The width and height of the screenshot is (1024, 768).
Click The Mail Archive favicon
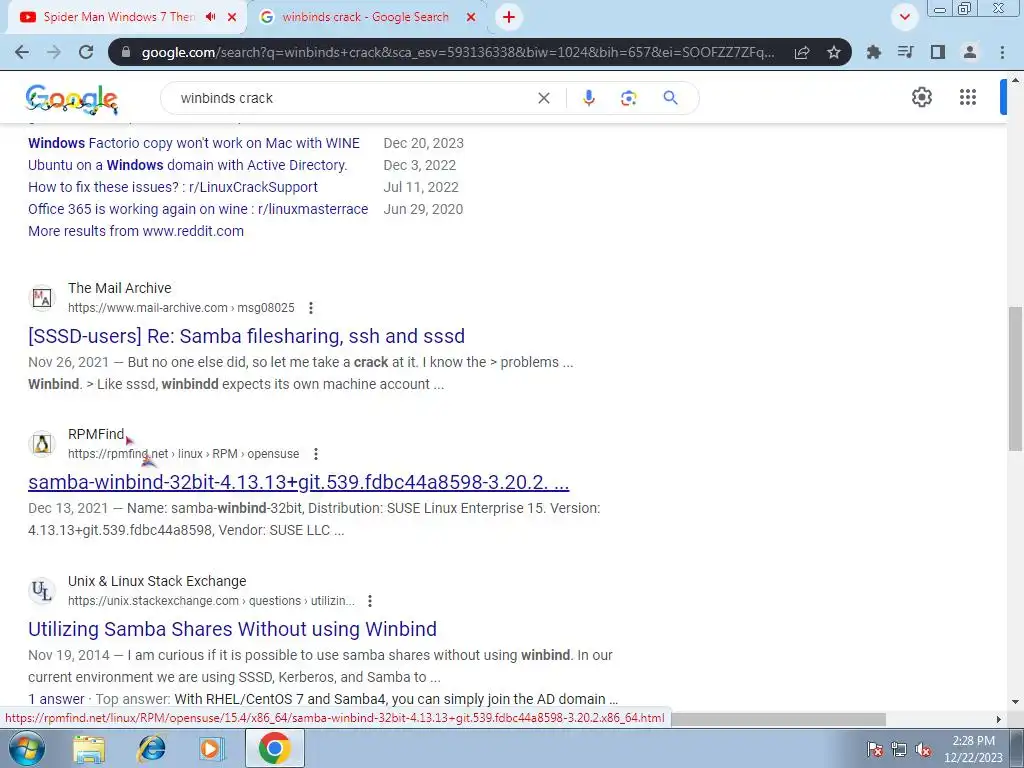[x=42, y=298]
